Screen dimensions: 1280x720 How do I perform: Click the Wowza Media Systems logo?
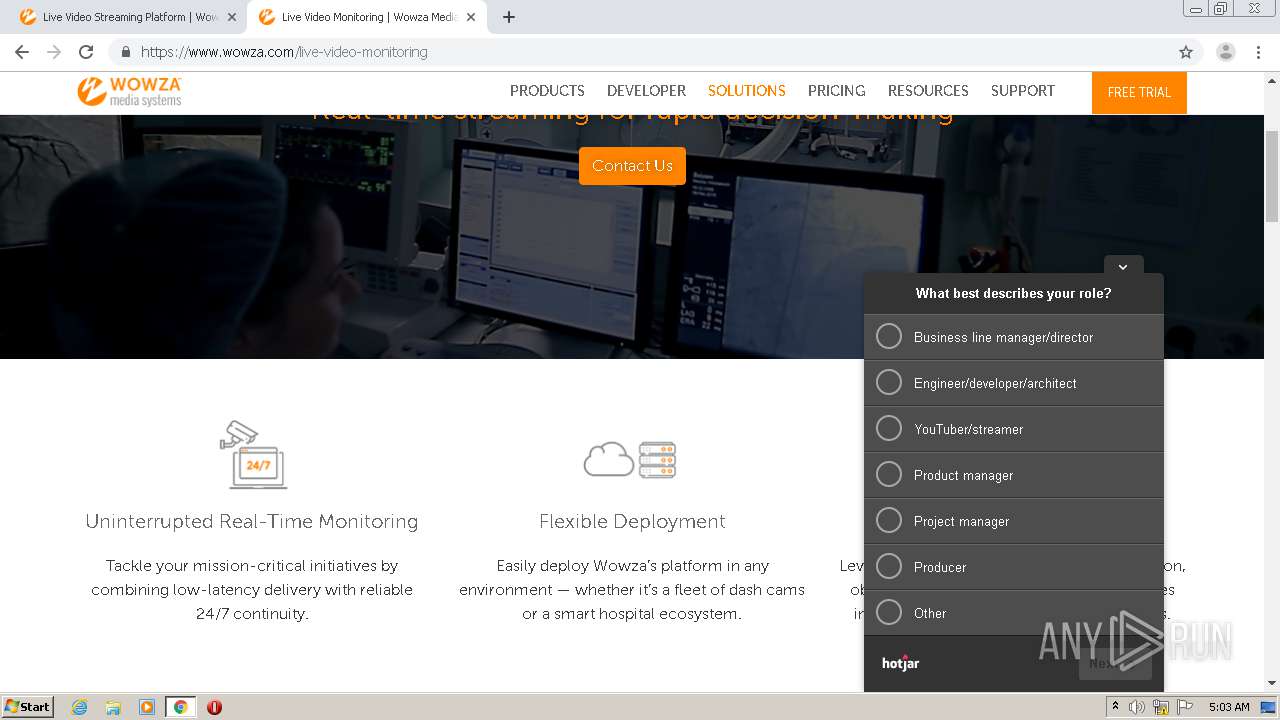130,91
